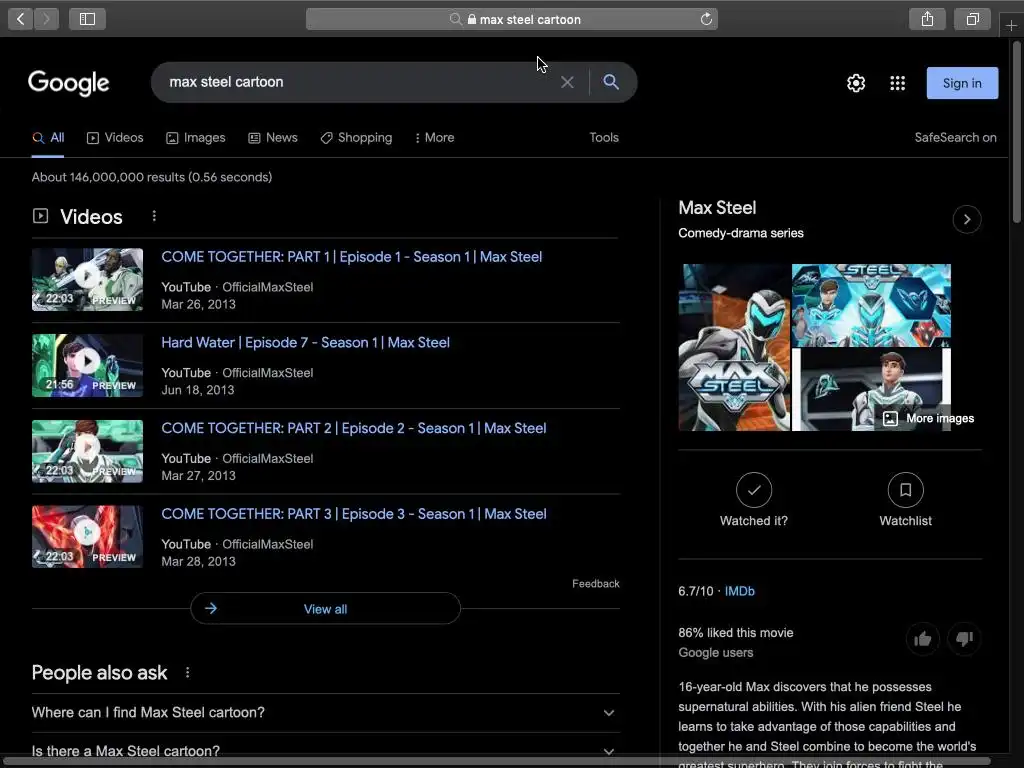
Task: Click the Sign in button
Action: (x=962, y=83)
